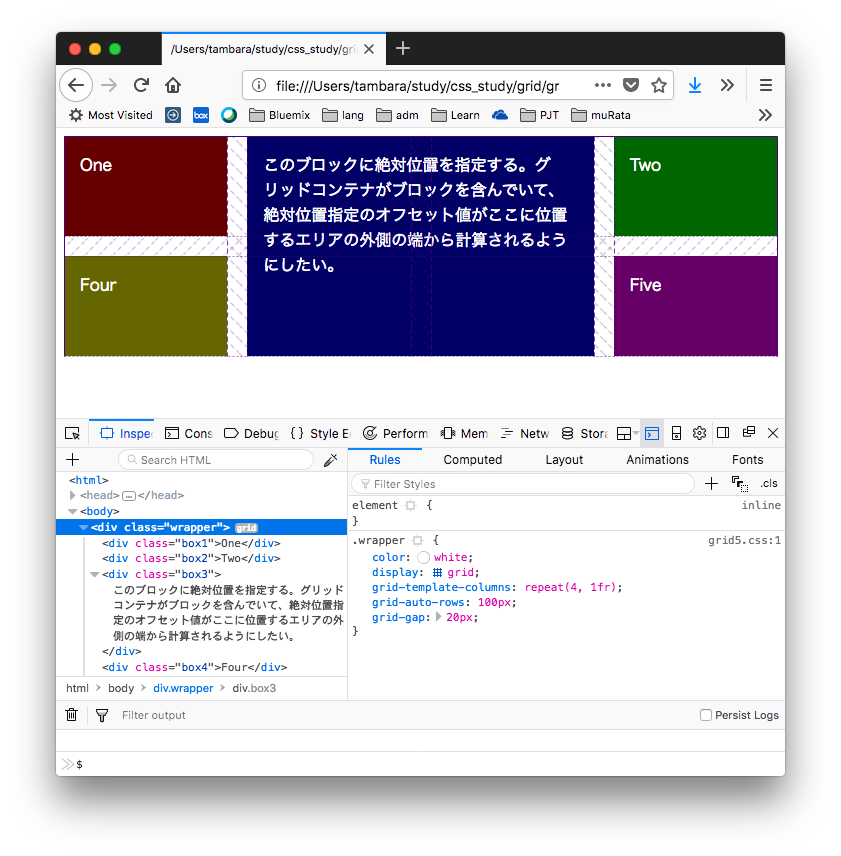Image resolution: width=841 pixels, height=856 pixels.
Task: Open the Memory tab
Action: click(464, 433)
